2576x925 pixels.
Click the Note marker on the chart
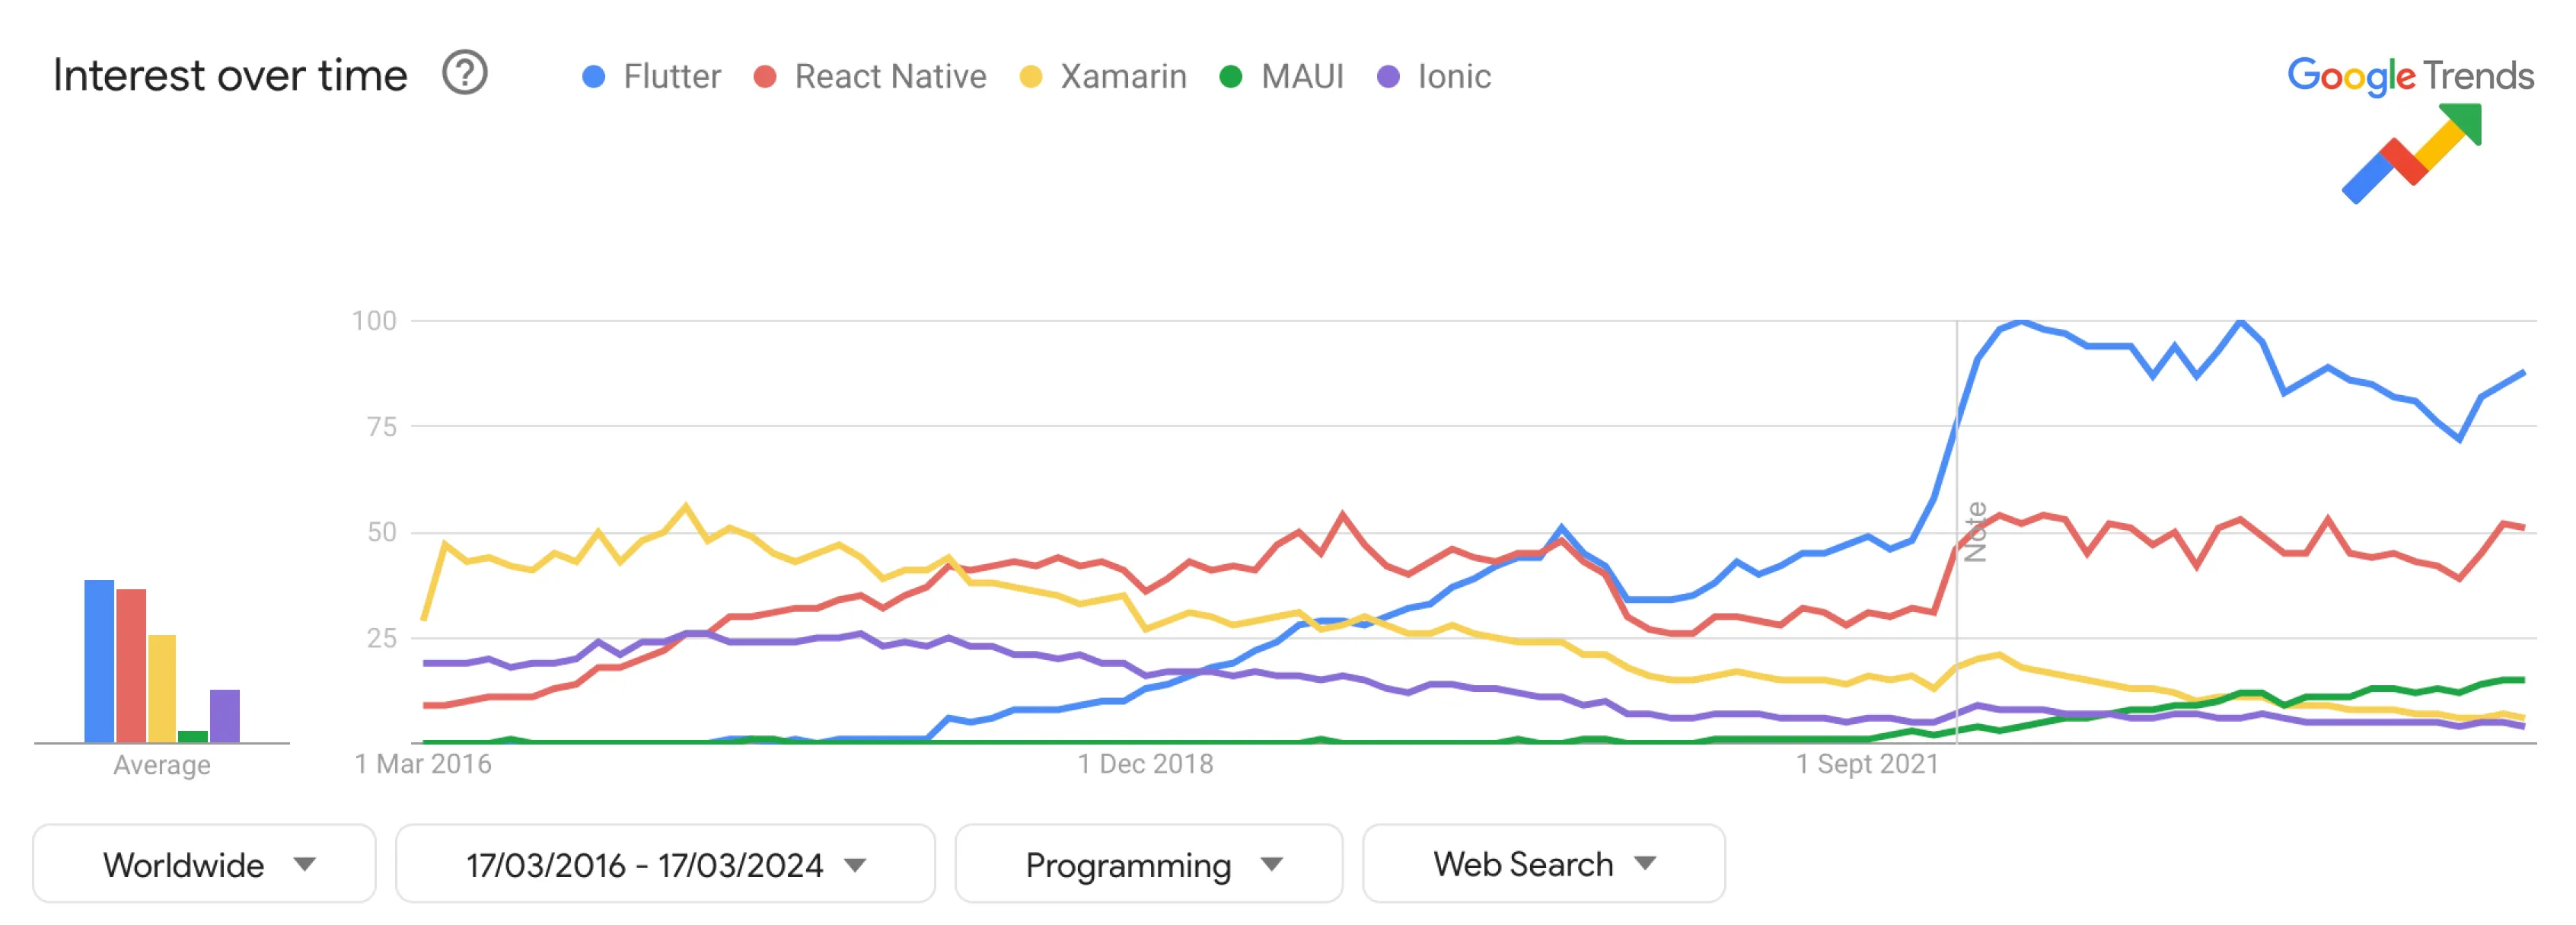coord(1975,532)
